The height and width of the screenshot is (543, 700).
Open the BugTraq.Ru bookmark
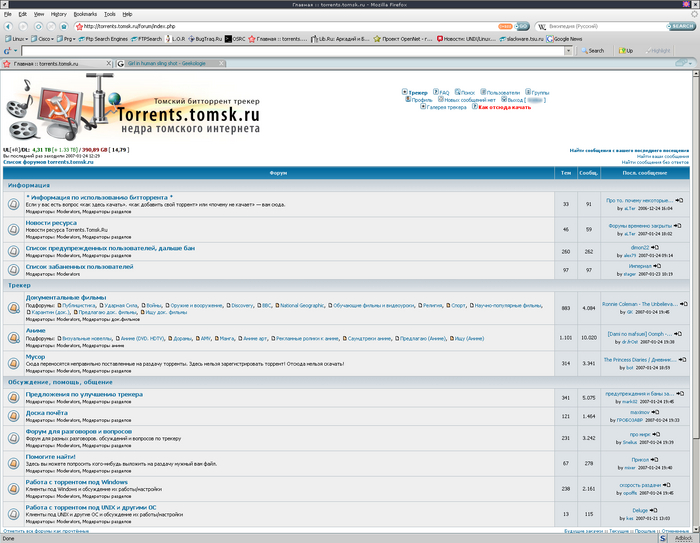coord(205,39)
